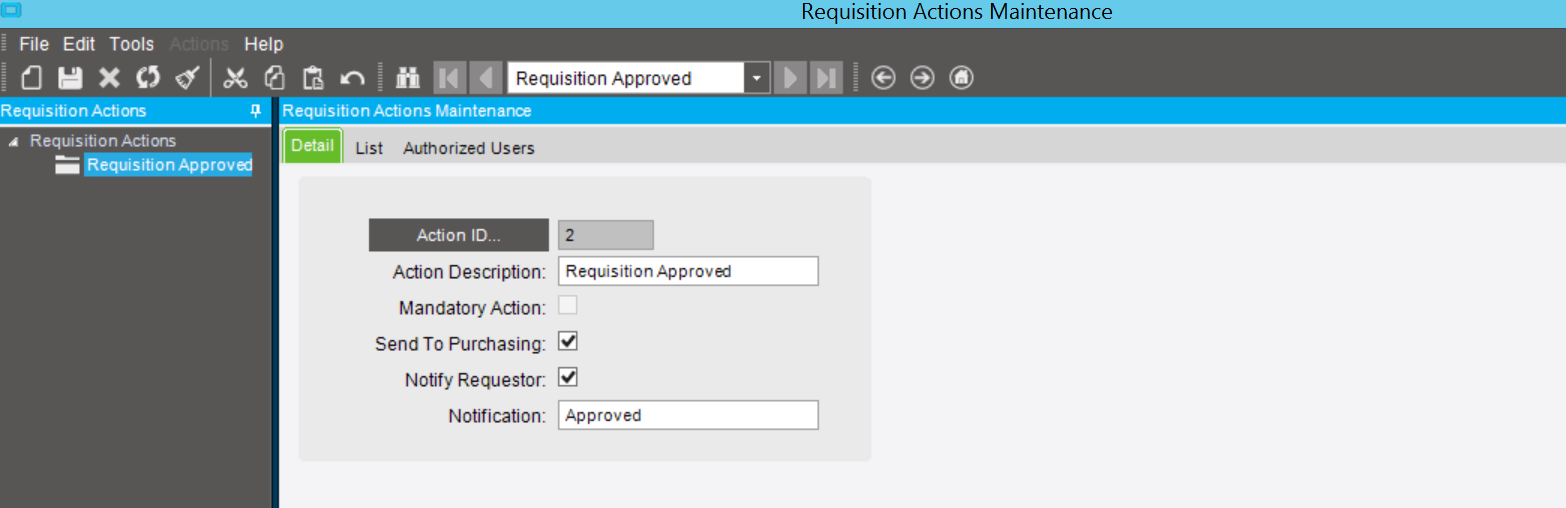Click the Notification field containing Approved
Image resolution: width=1566 pixels, height=508 pixels.
click(688, 415)
